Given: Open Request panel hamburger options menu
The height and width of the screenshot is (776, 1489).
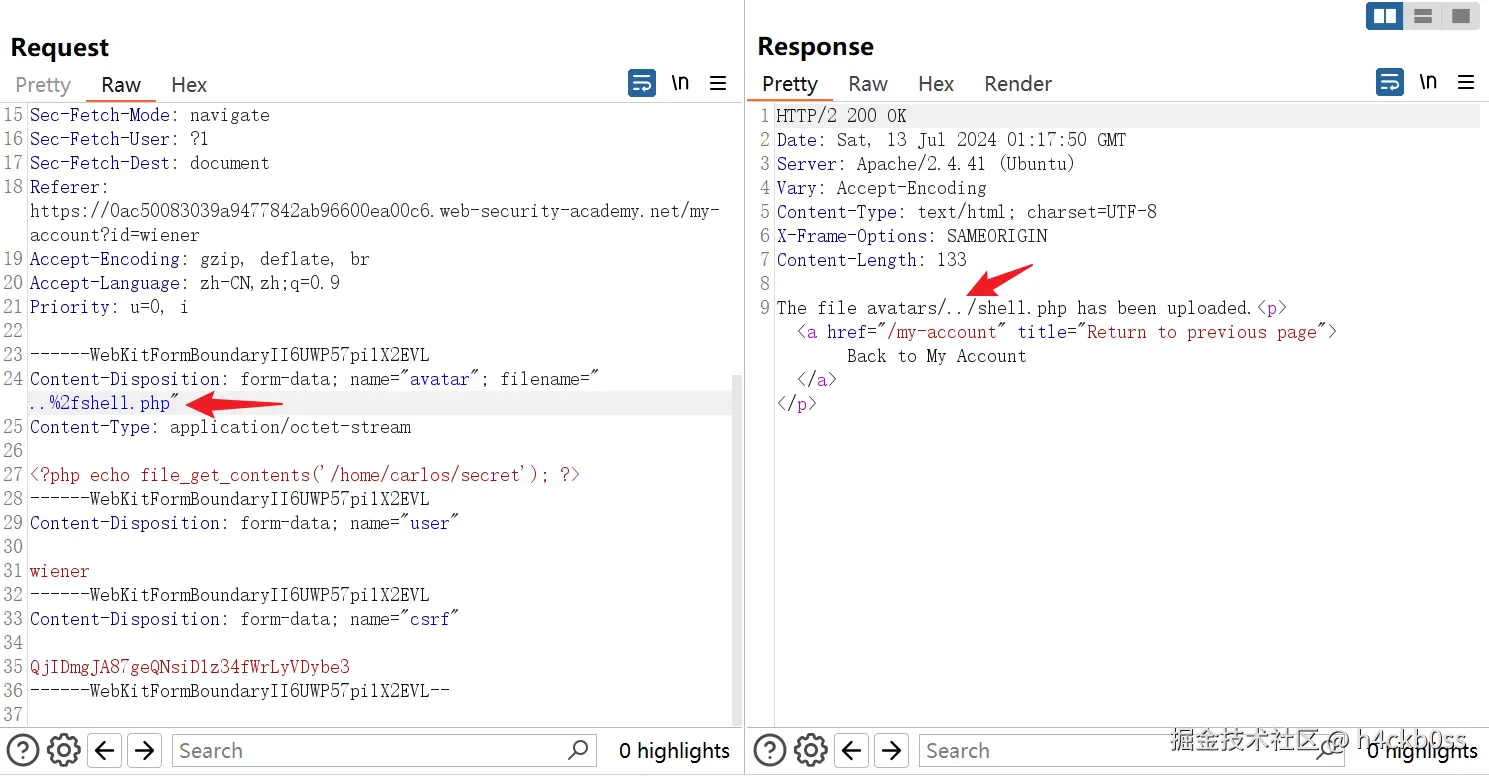Looking at the screenshot, I should coord(718,83).
